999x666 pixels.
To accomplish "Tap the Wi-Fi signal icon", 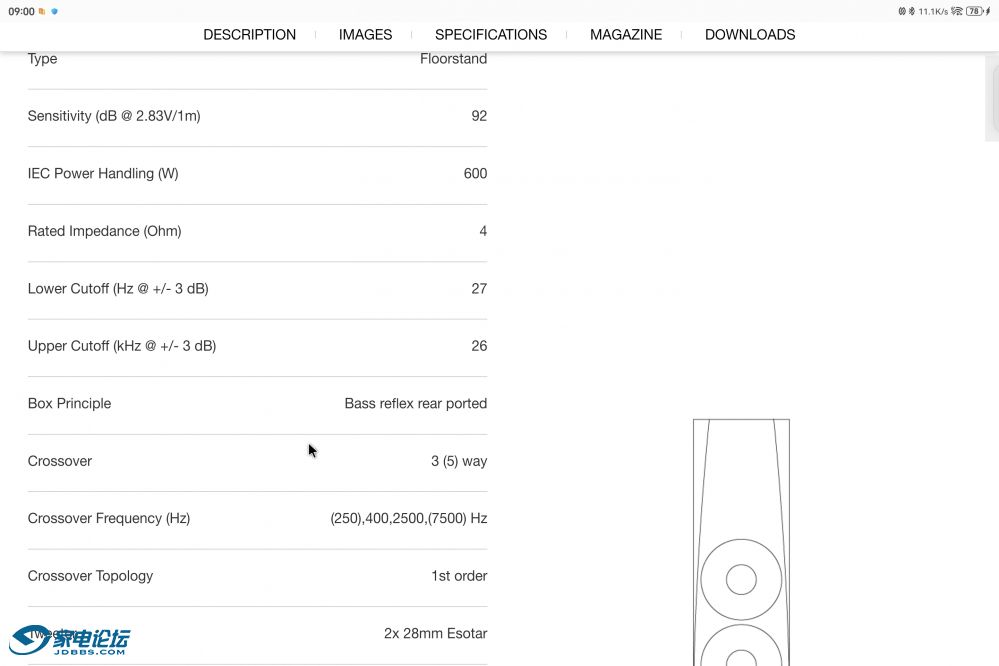I will (x=956, y=11).
